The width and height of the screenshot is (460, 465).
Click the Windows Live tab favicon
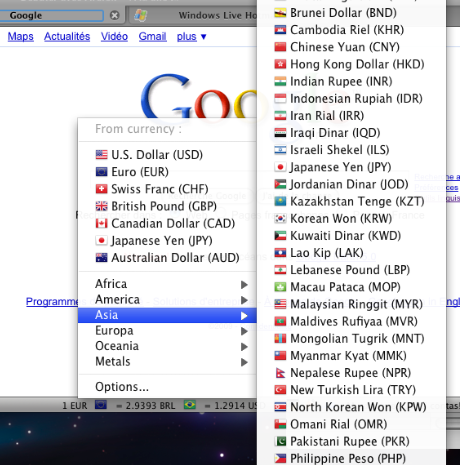click(141, 15)
